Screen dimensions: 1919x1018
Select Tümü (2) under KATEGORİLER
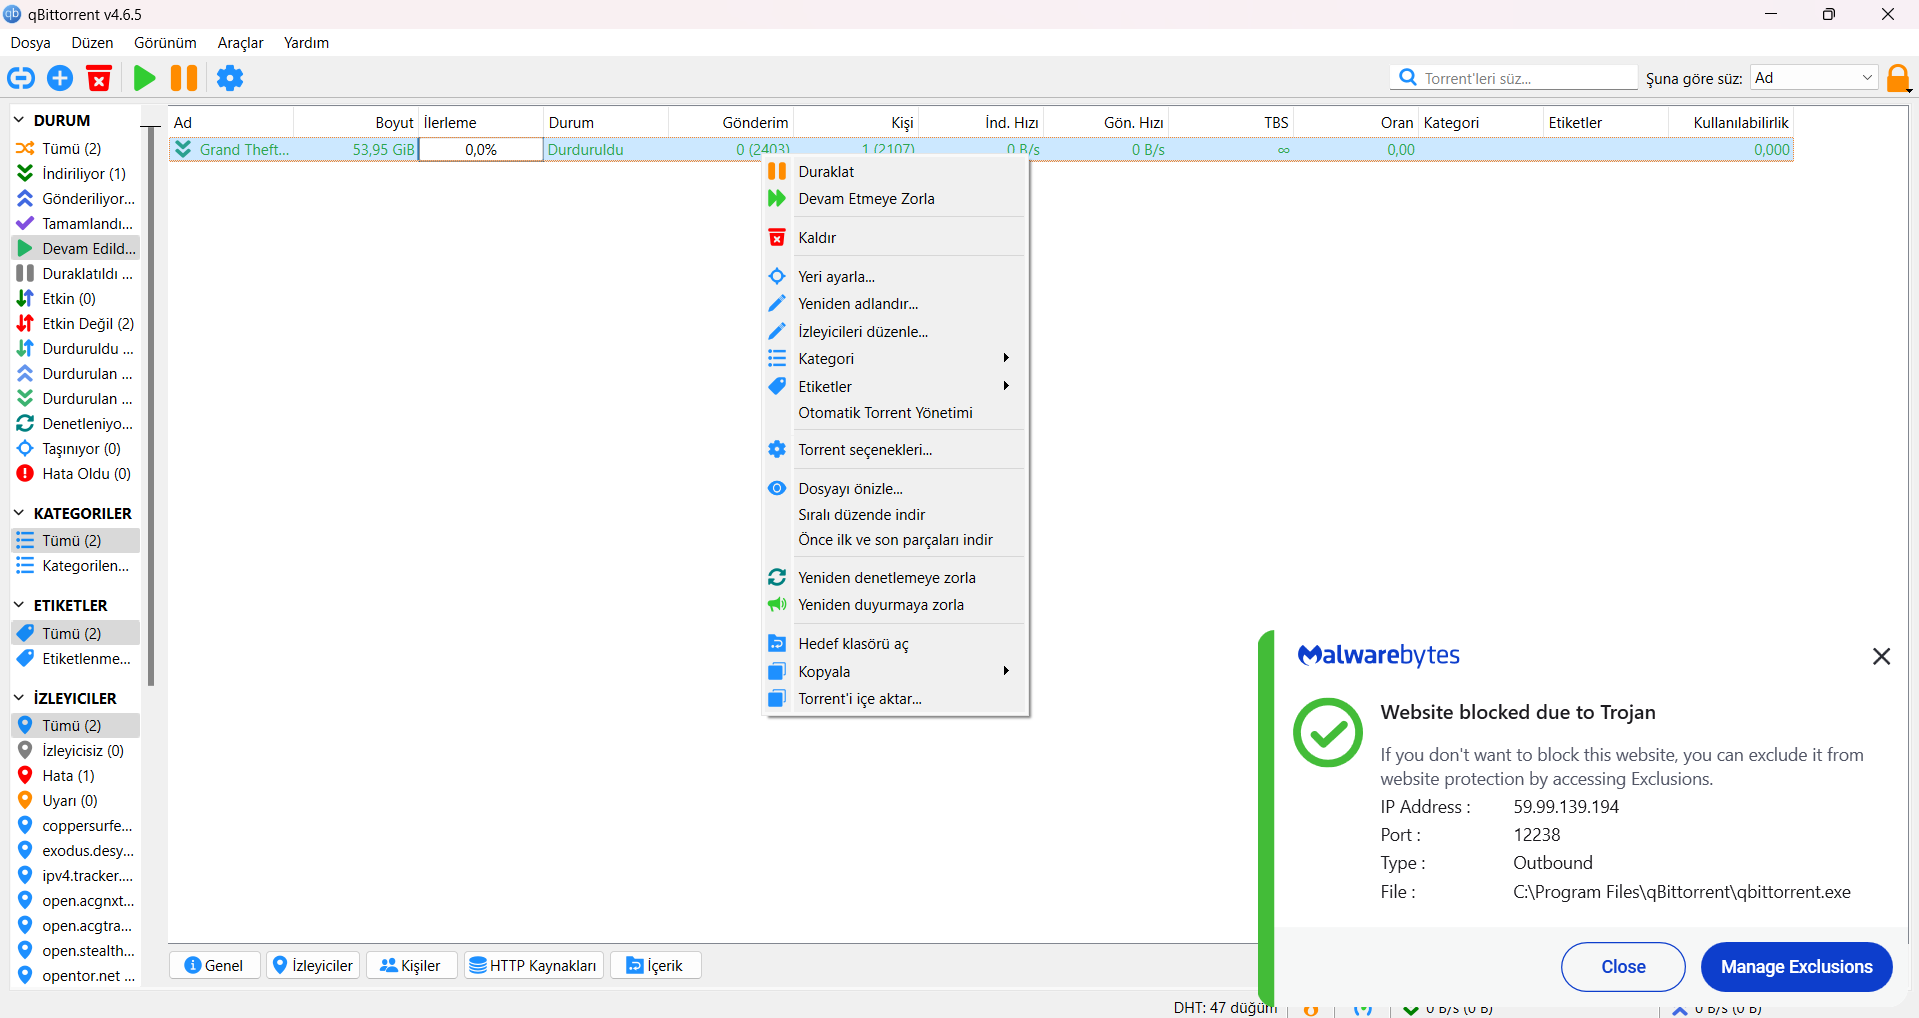[75, 540]
